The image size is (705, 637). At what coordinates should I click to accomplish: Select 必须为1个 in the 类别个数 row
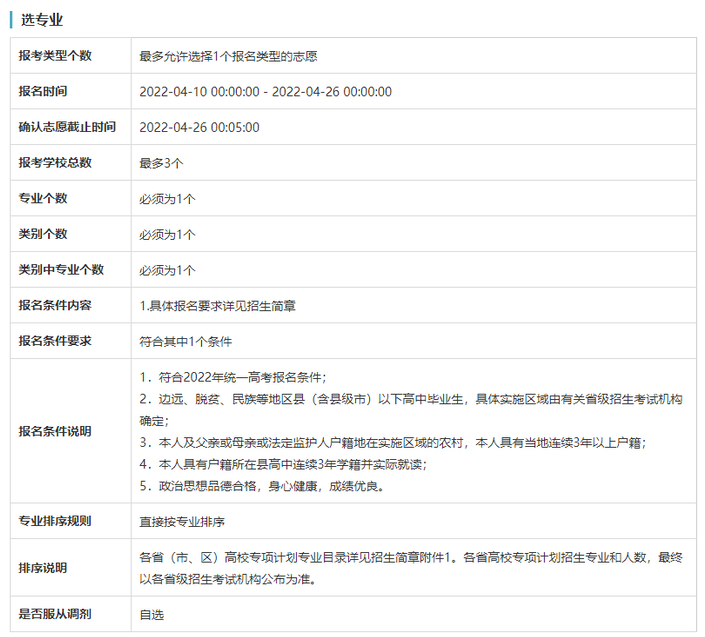167,234
